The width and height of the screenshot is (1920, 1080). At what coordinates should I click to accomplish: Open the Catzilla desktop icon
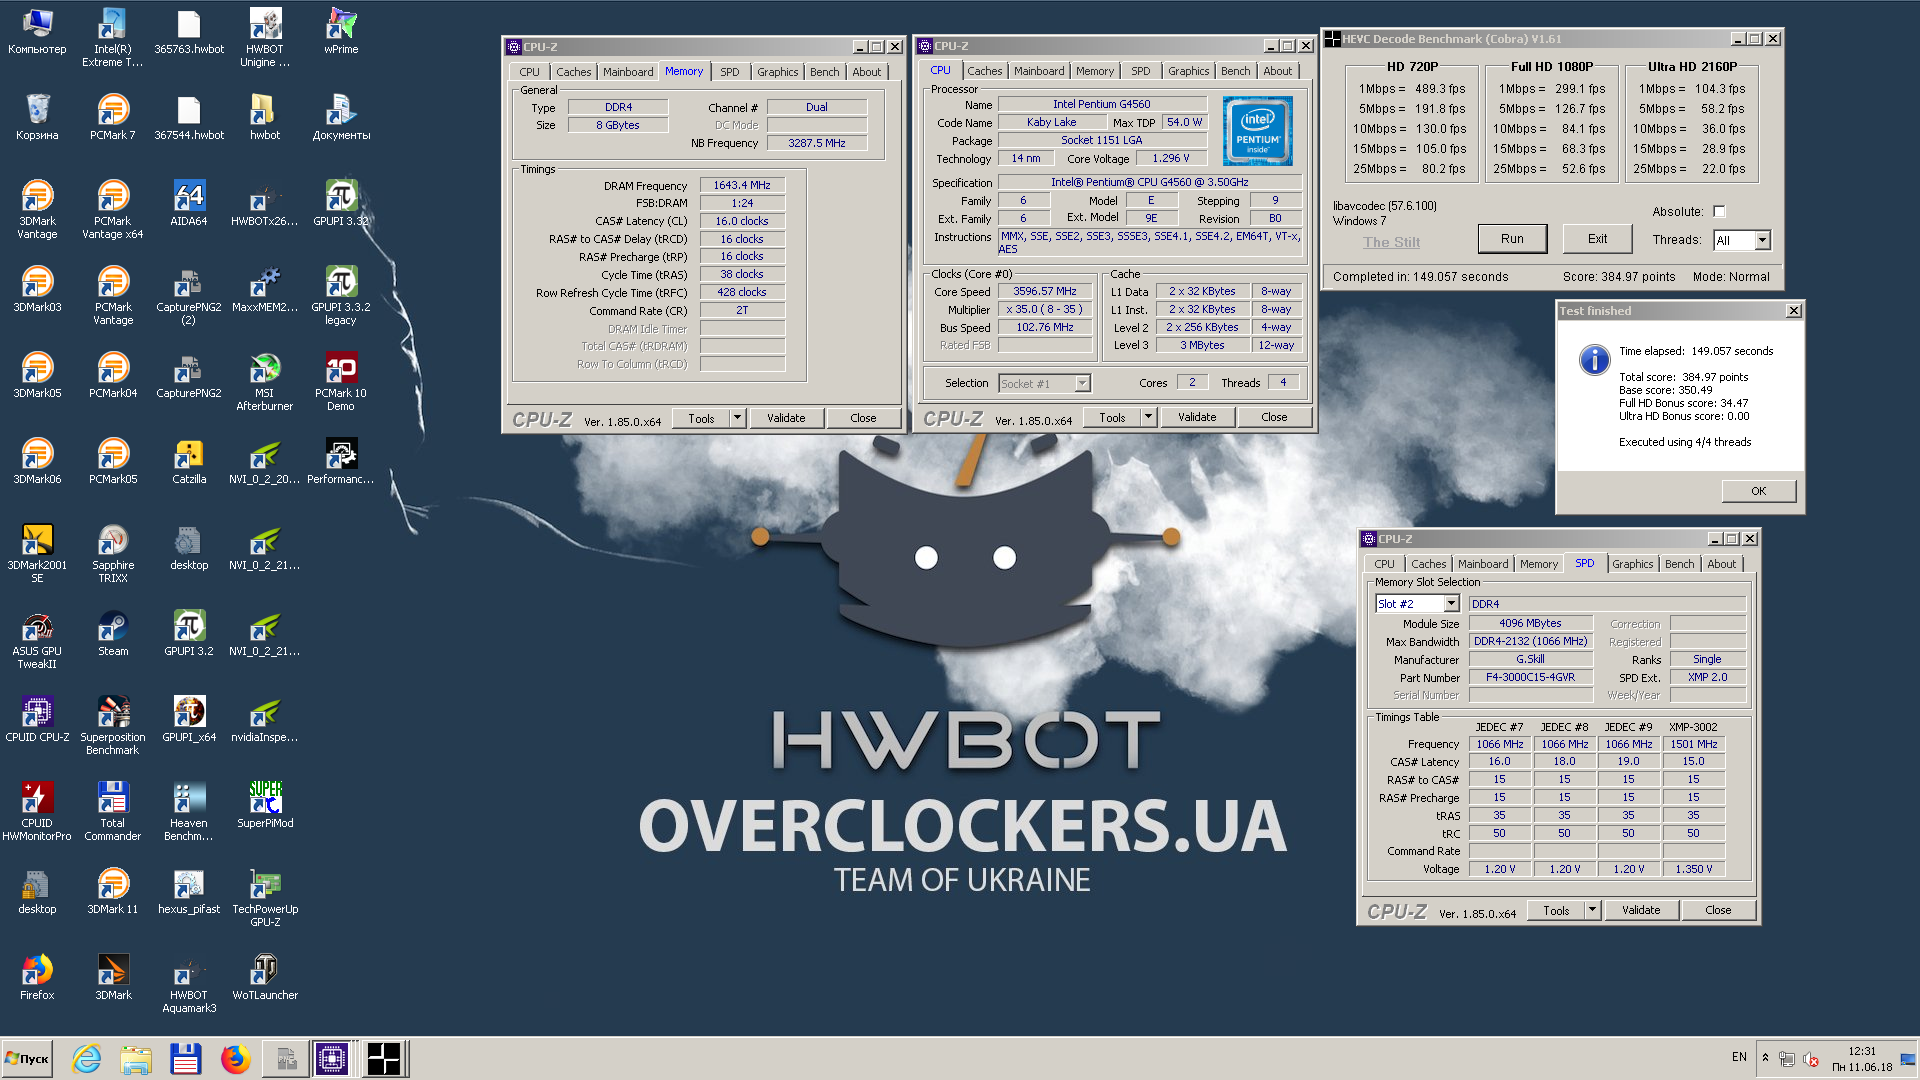(189, 462)
